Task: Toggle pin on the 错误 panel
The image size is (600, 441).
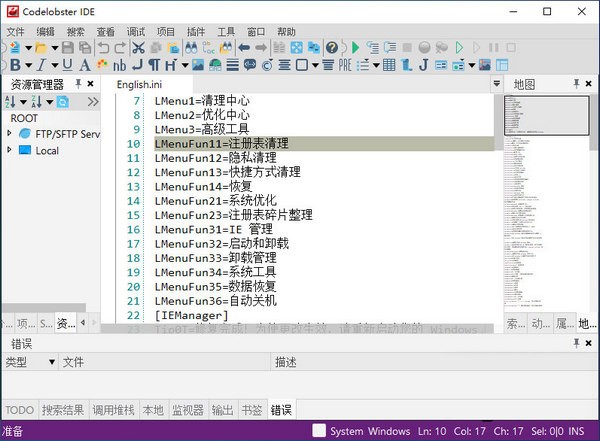Action: [576, 343]
